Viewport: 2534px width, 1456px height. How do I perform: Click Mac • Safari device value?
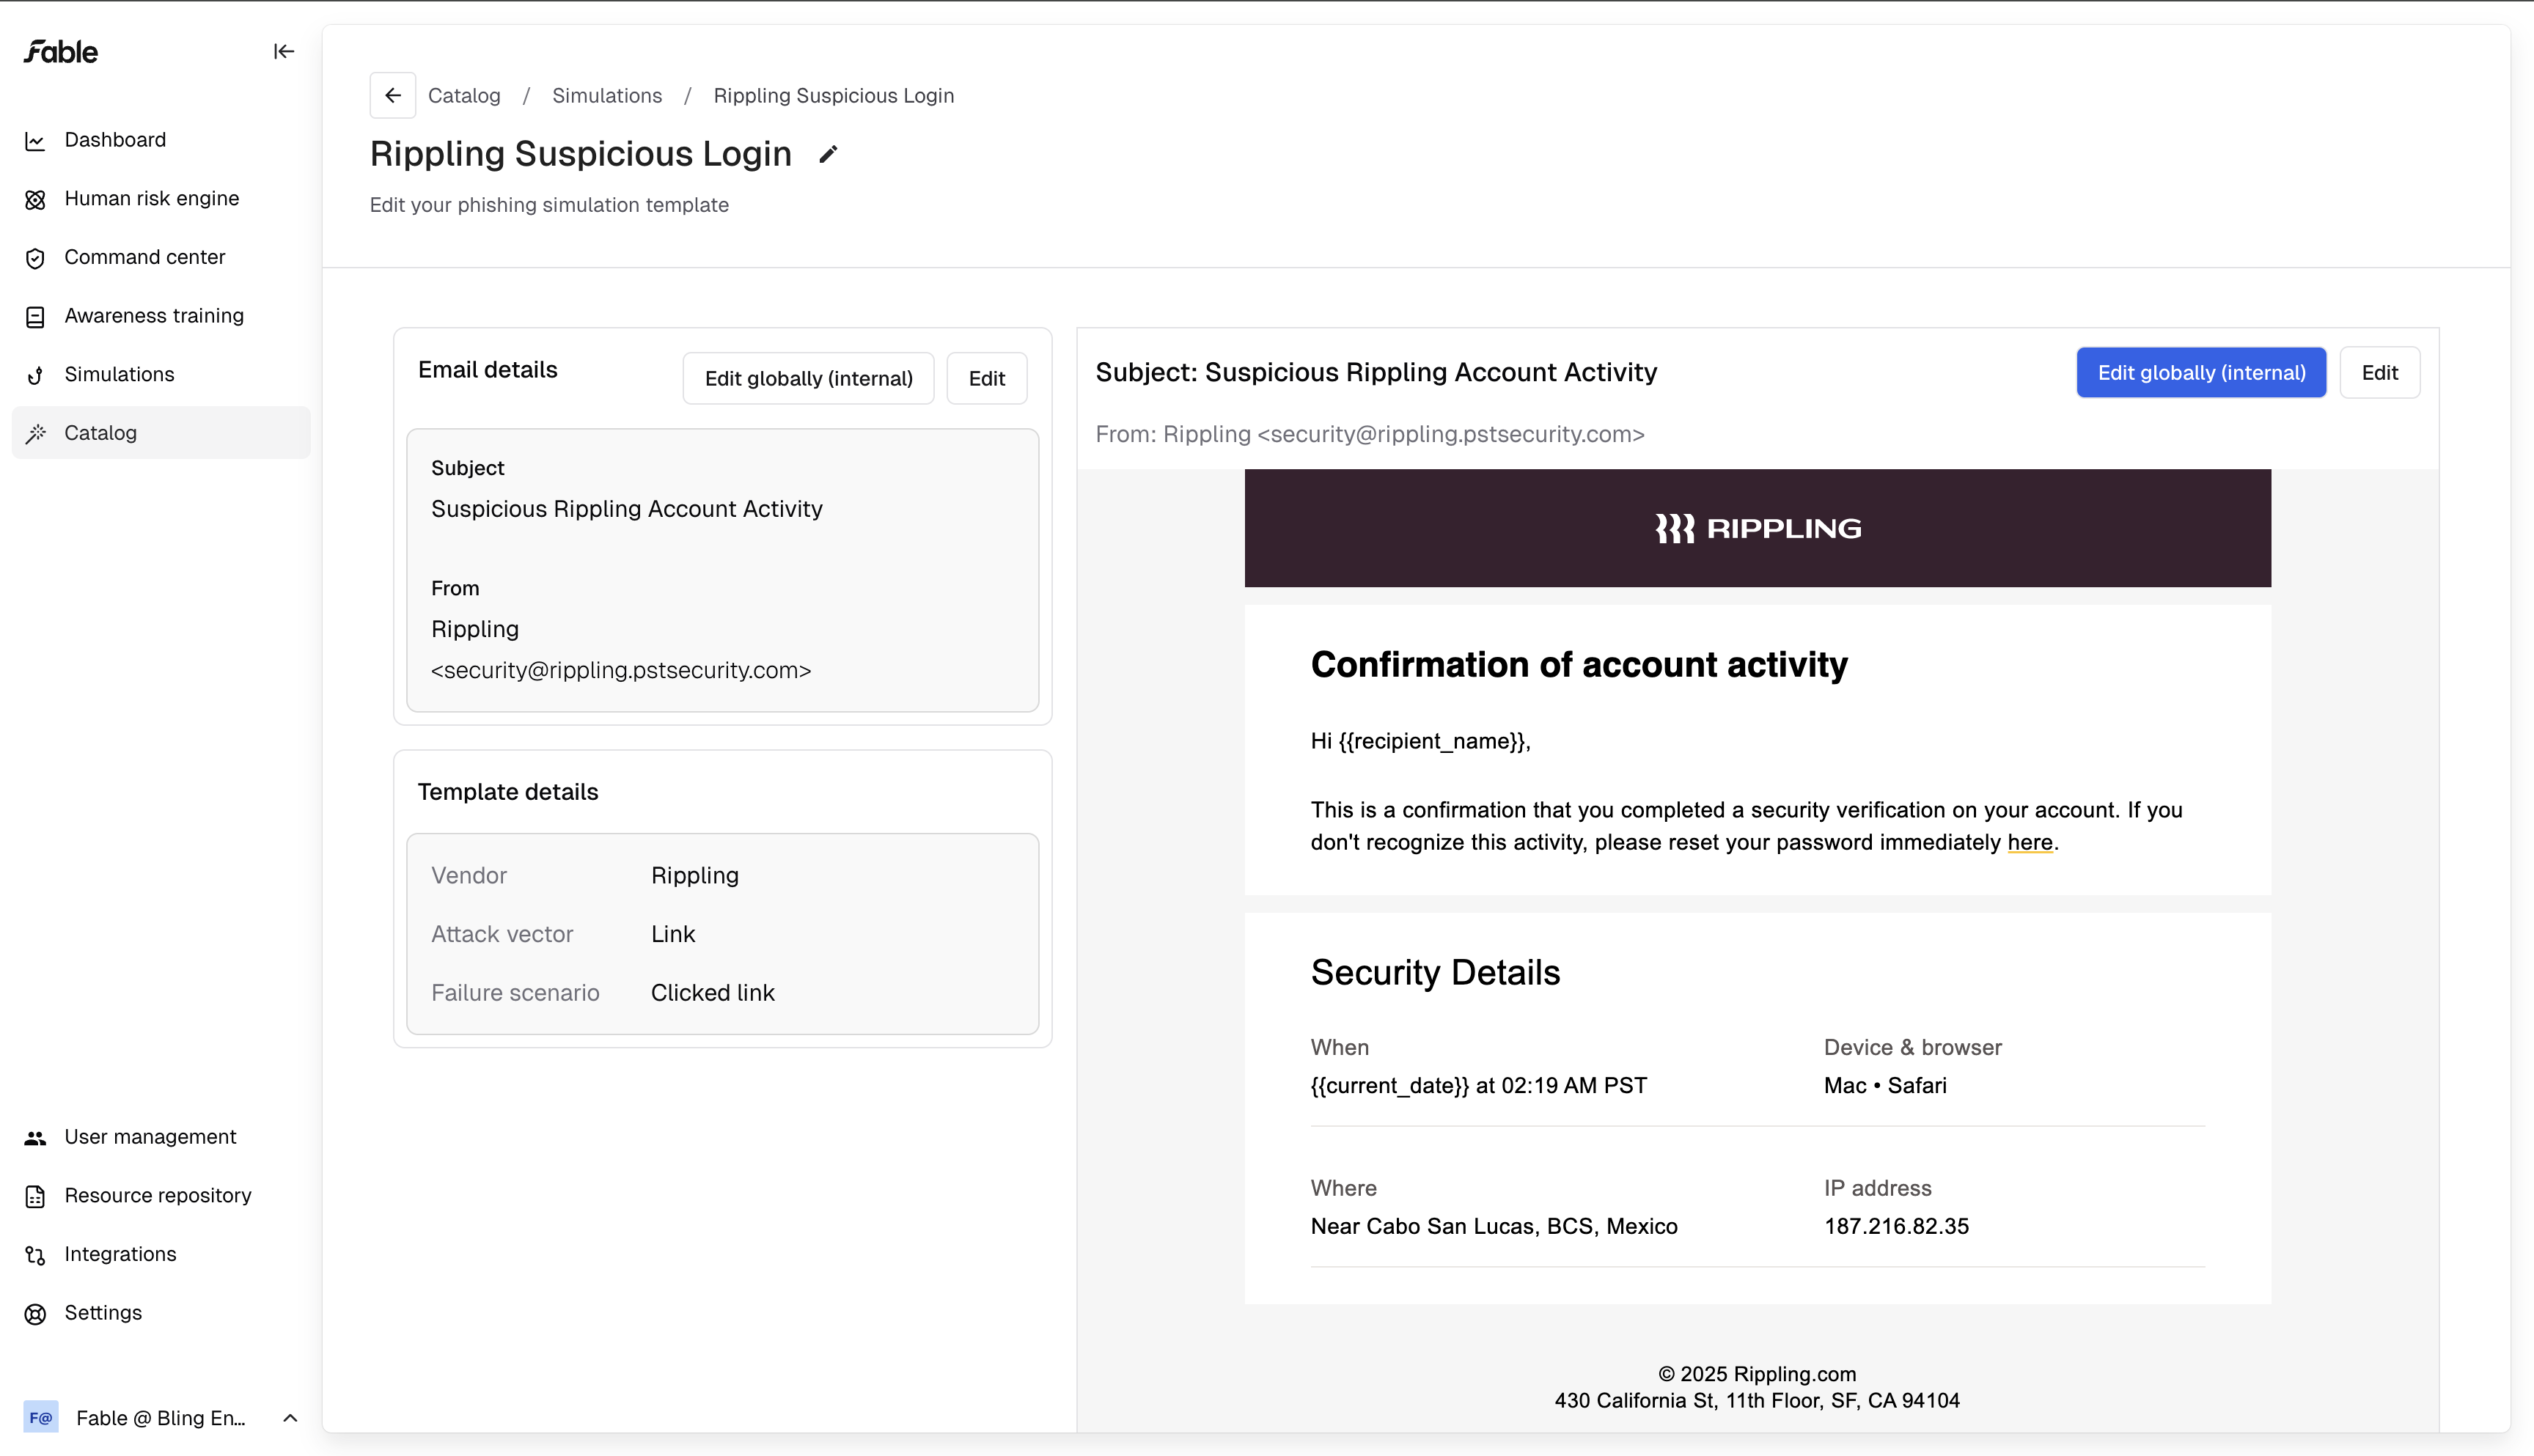[1885, 1085]
